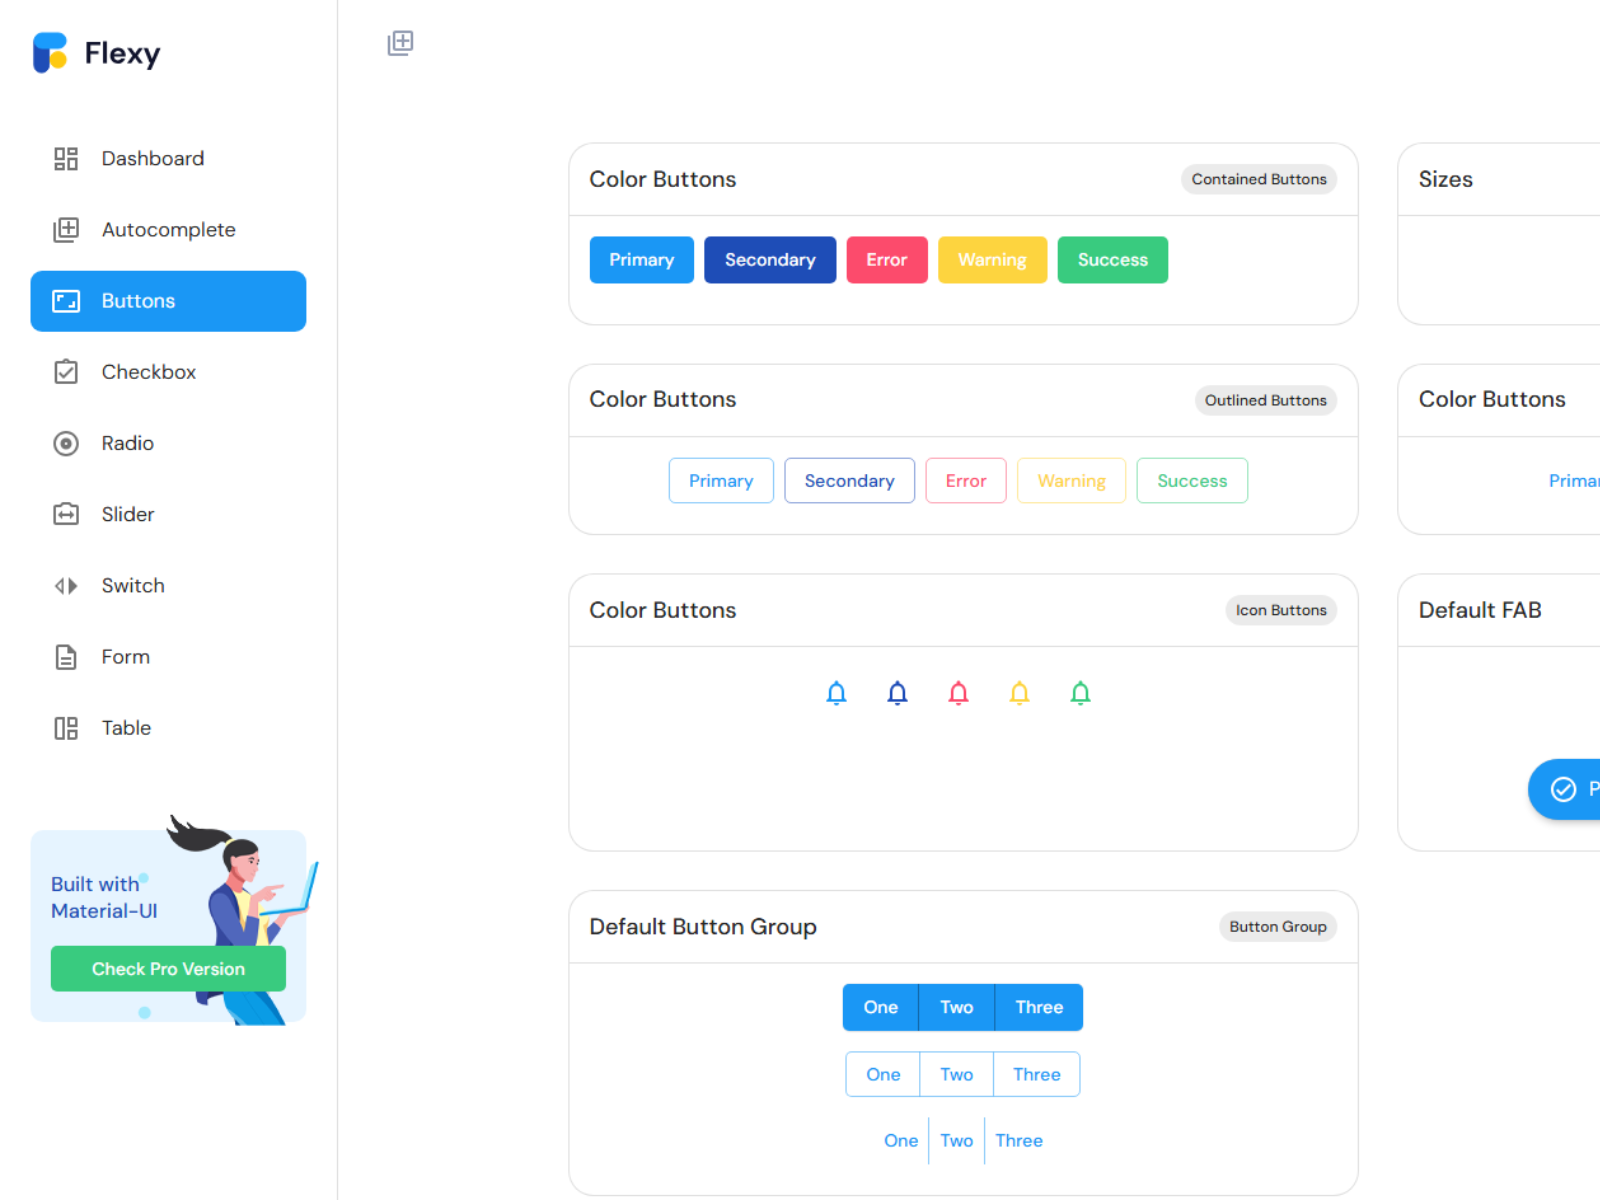
Task: Click the contained yellow Warning button
Action: point(993,260)
